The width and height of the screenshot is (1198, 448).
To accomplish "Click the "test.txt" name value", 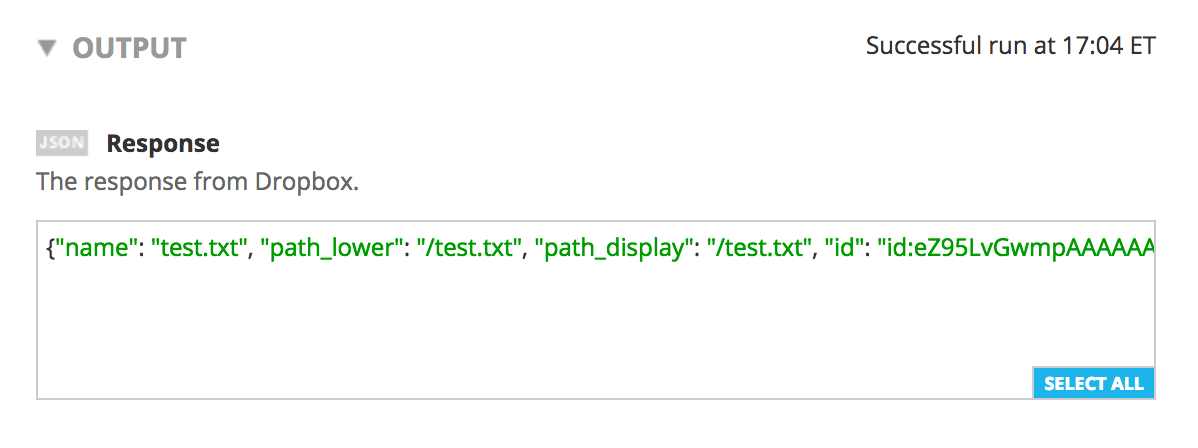I will click(x=200, y=247).
